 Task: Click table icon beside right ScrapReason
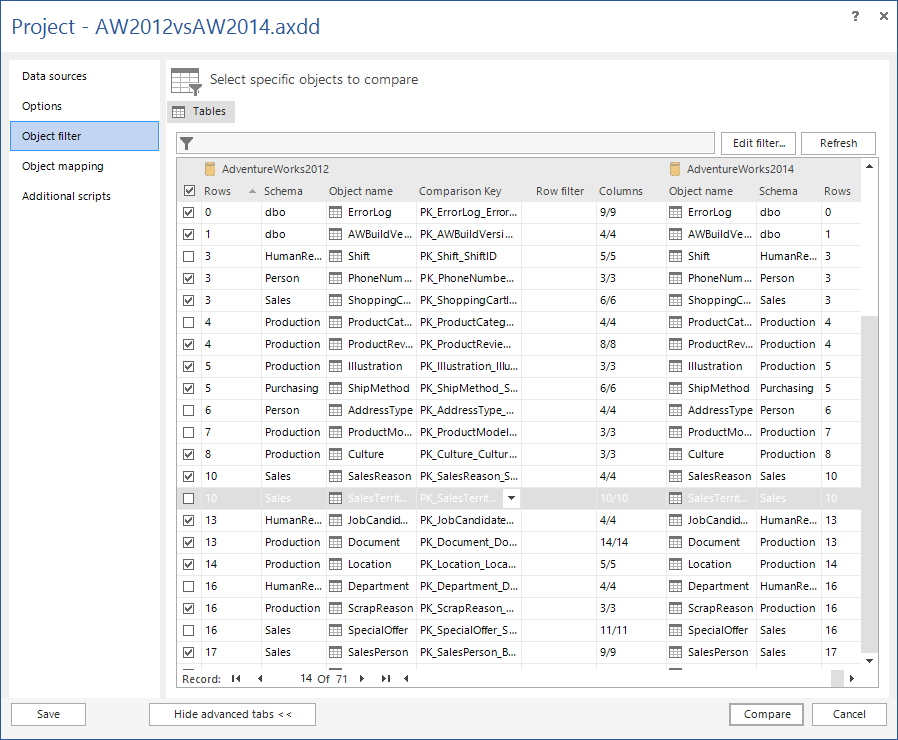click(x=676, y=608)
